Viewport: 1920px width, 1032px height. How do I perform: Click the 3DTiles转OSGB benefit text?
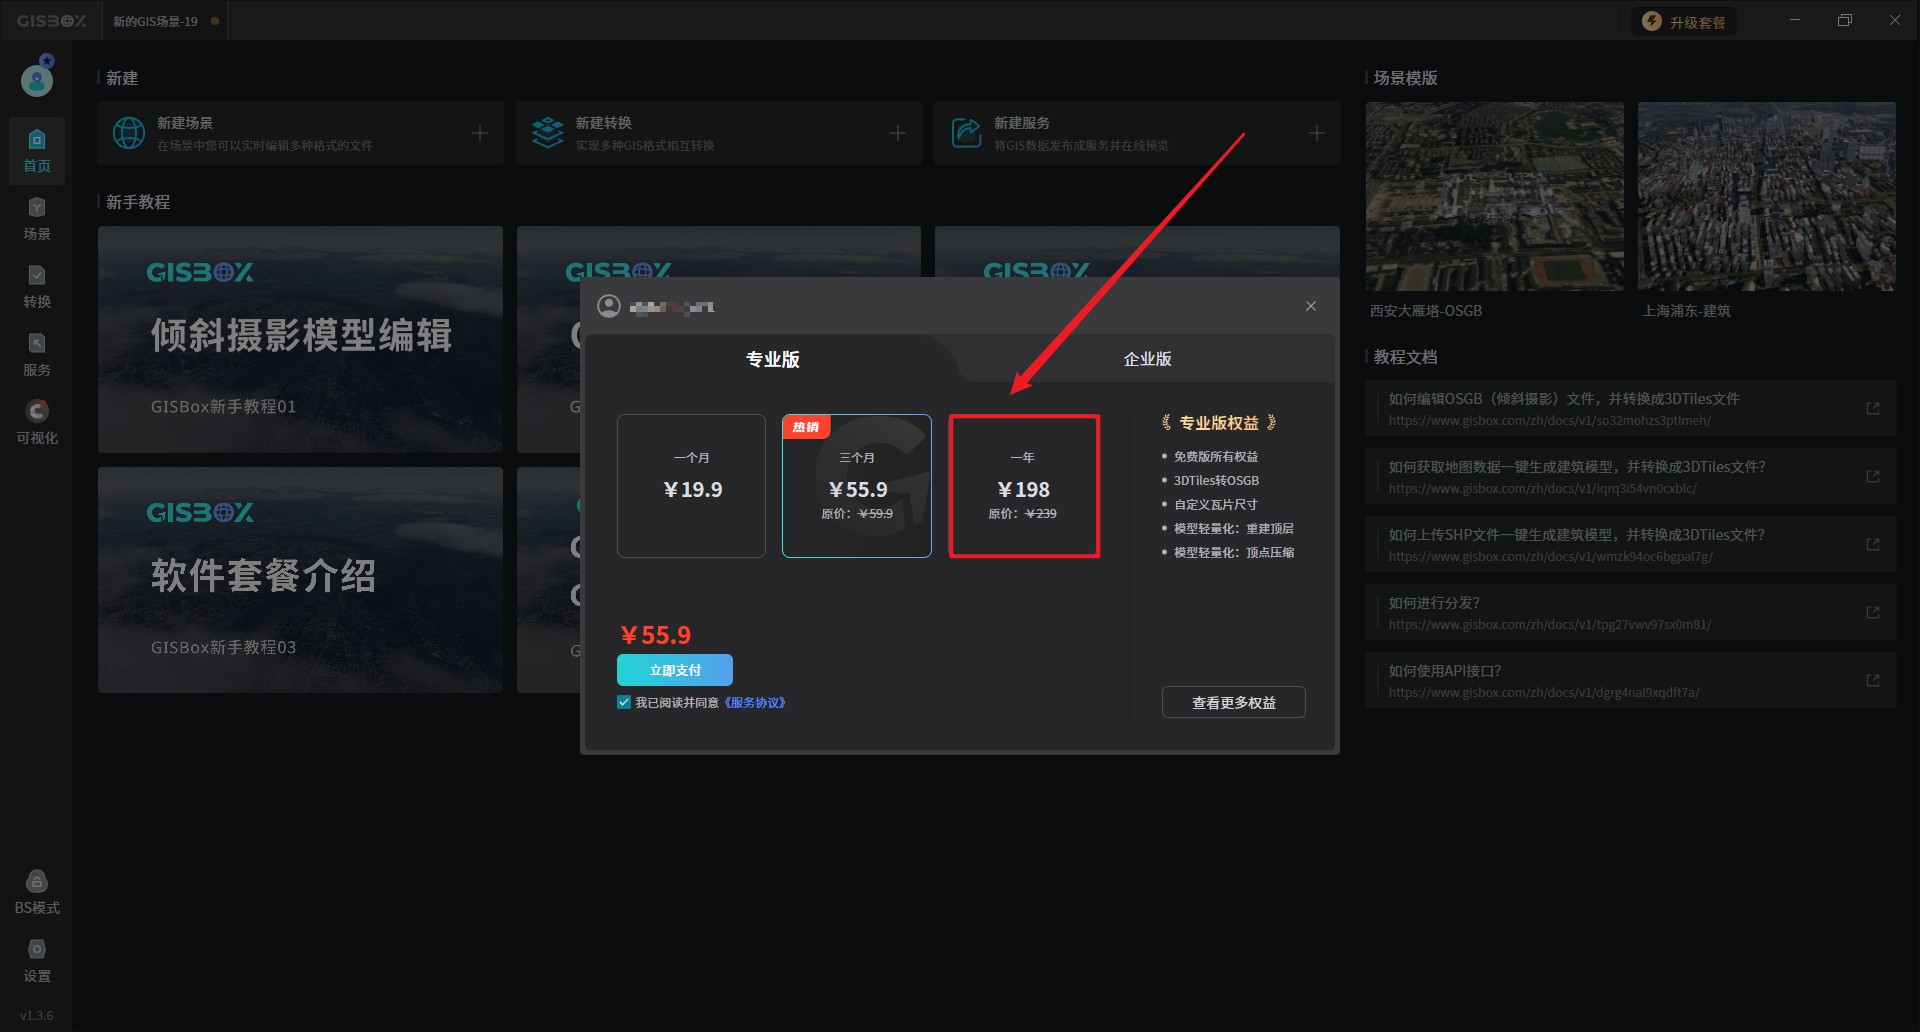click(x=1216, y=480)
